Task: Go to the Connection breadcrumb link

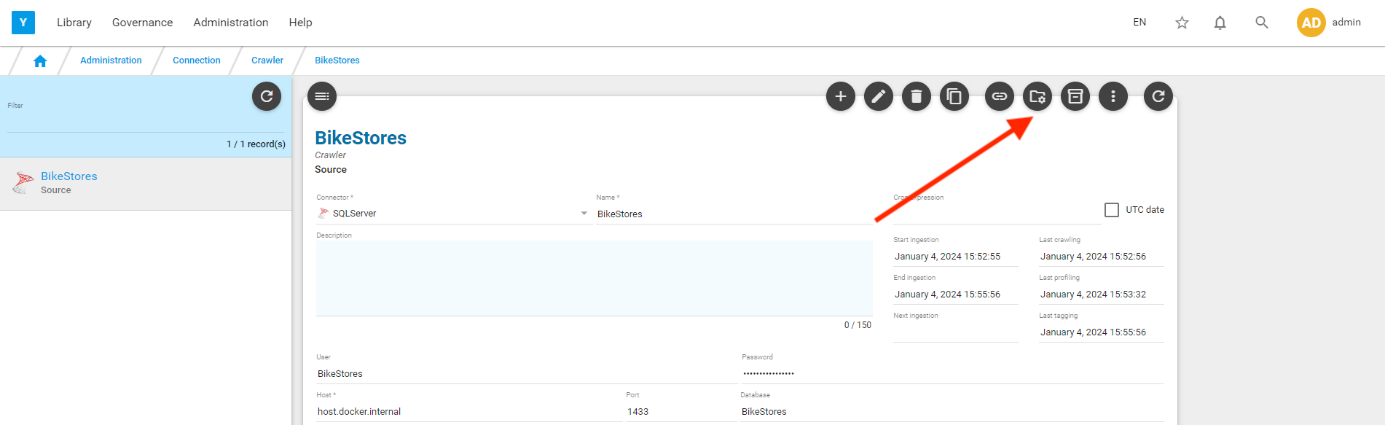Action: tap(196, 60)
